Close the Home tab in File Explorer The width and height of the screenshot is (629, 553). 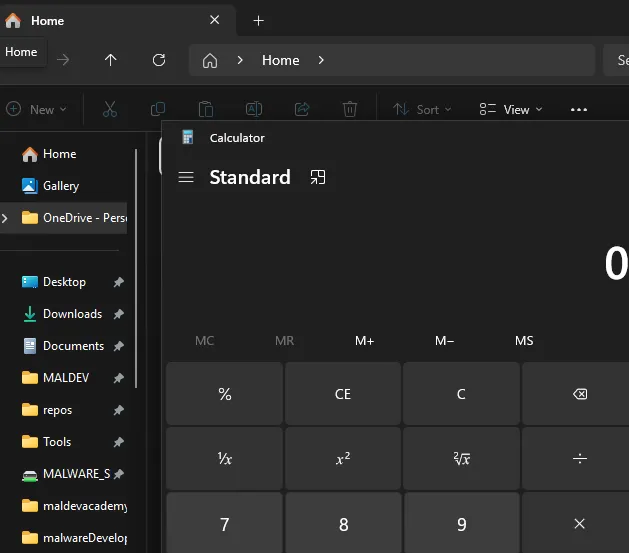215,20
